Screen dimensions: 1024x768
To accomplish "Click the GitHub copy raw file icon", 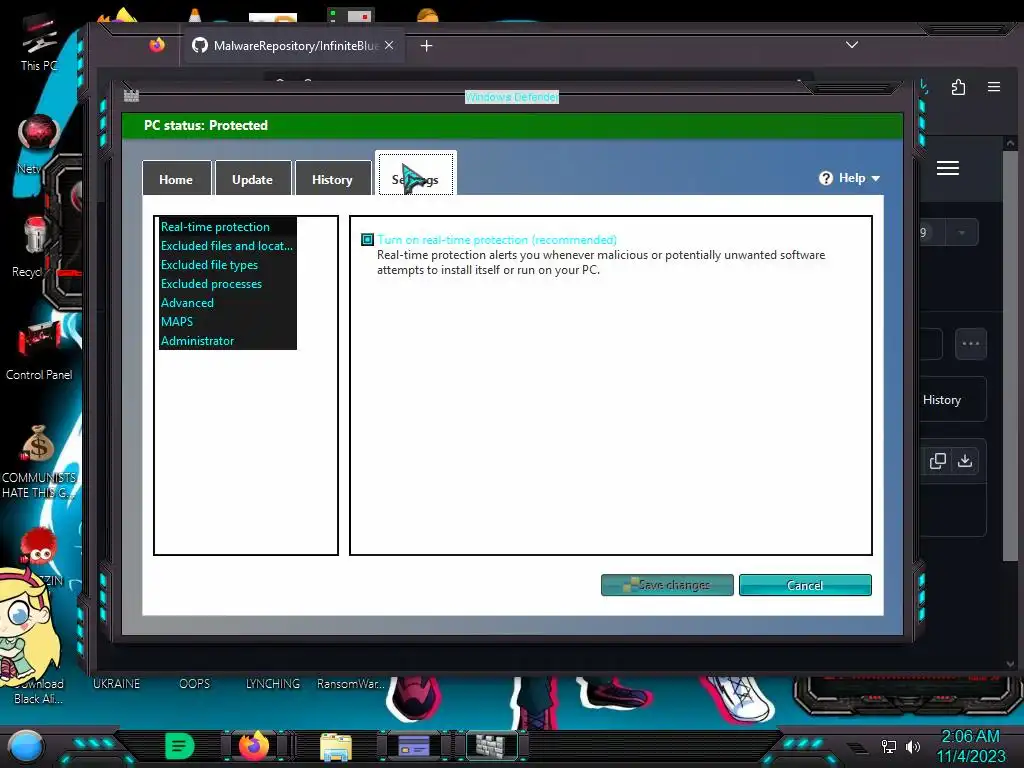I will click(938, 461).
